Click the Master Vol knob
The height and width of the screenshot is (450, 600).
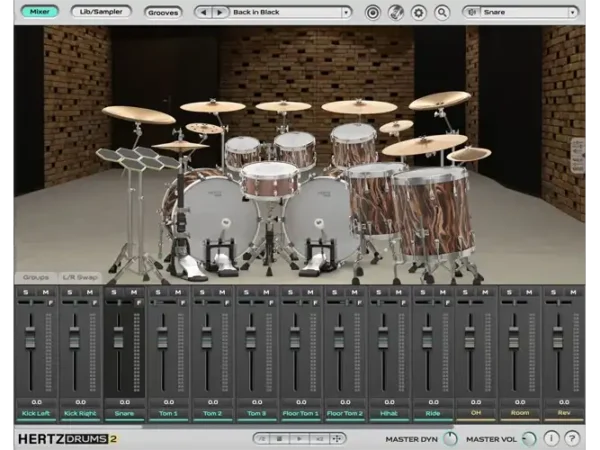pyautogui.click(x=530, y=439)
